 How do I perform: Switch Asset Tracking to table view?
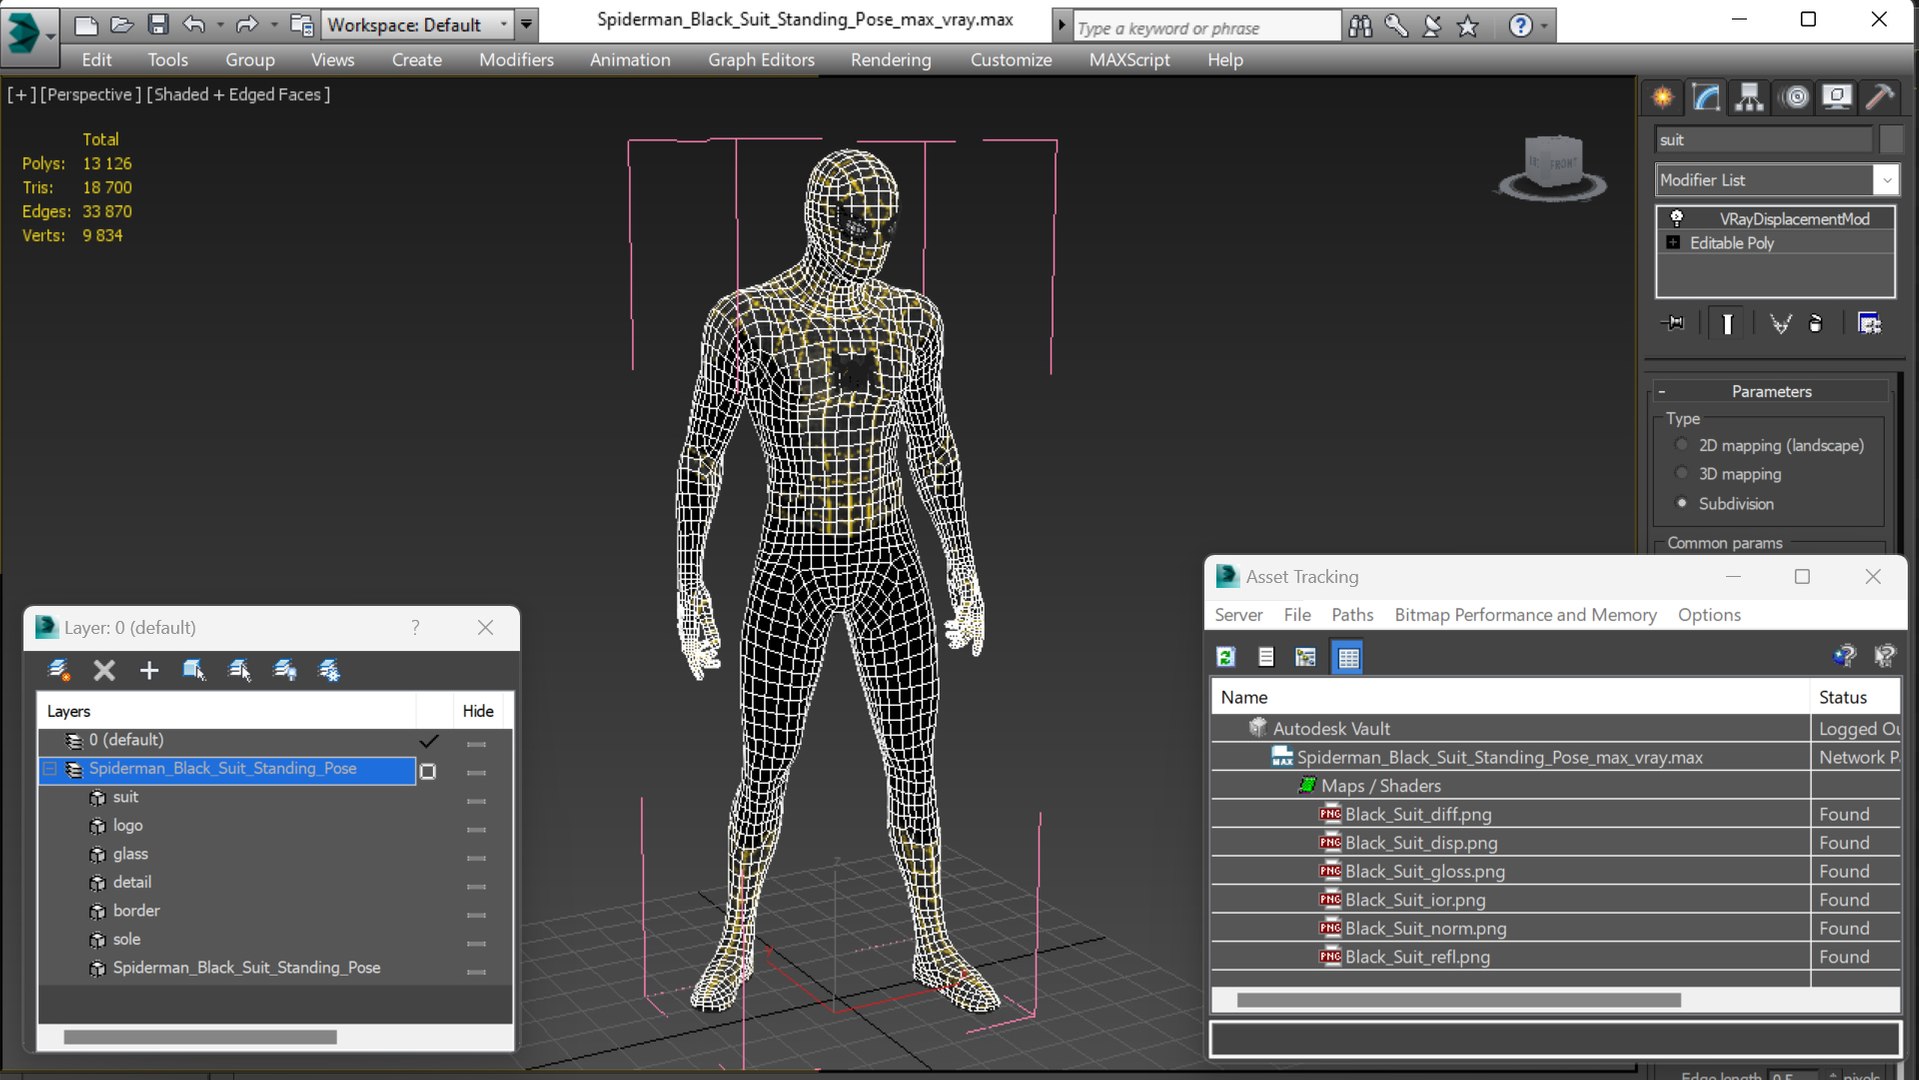tap(1348, 657)
